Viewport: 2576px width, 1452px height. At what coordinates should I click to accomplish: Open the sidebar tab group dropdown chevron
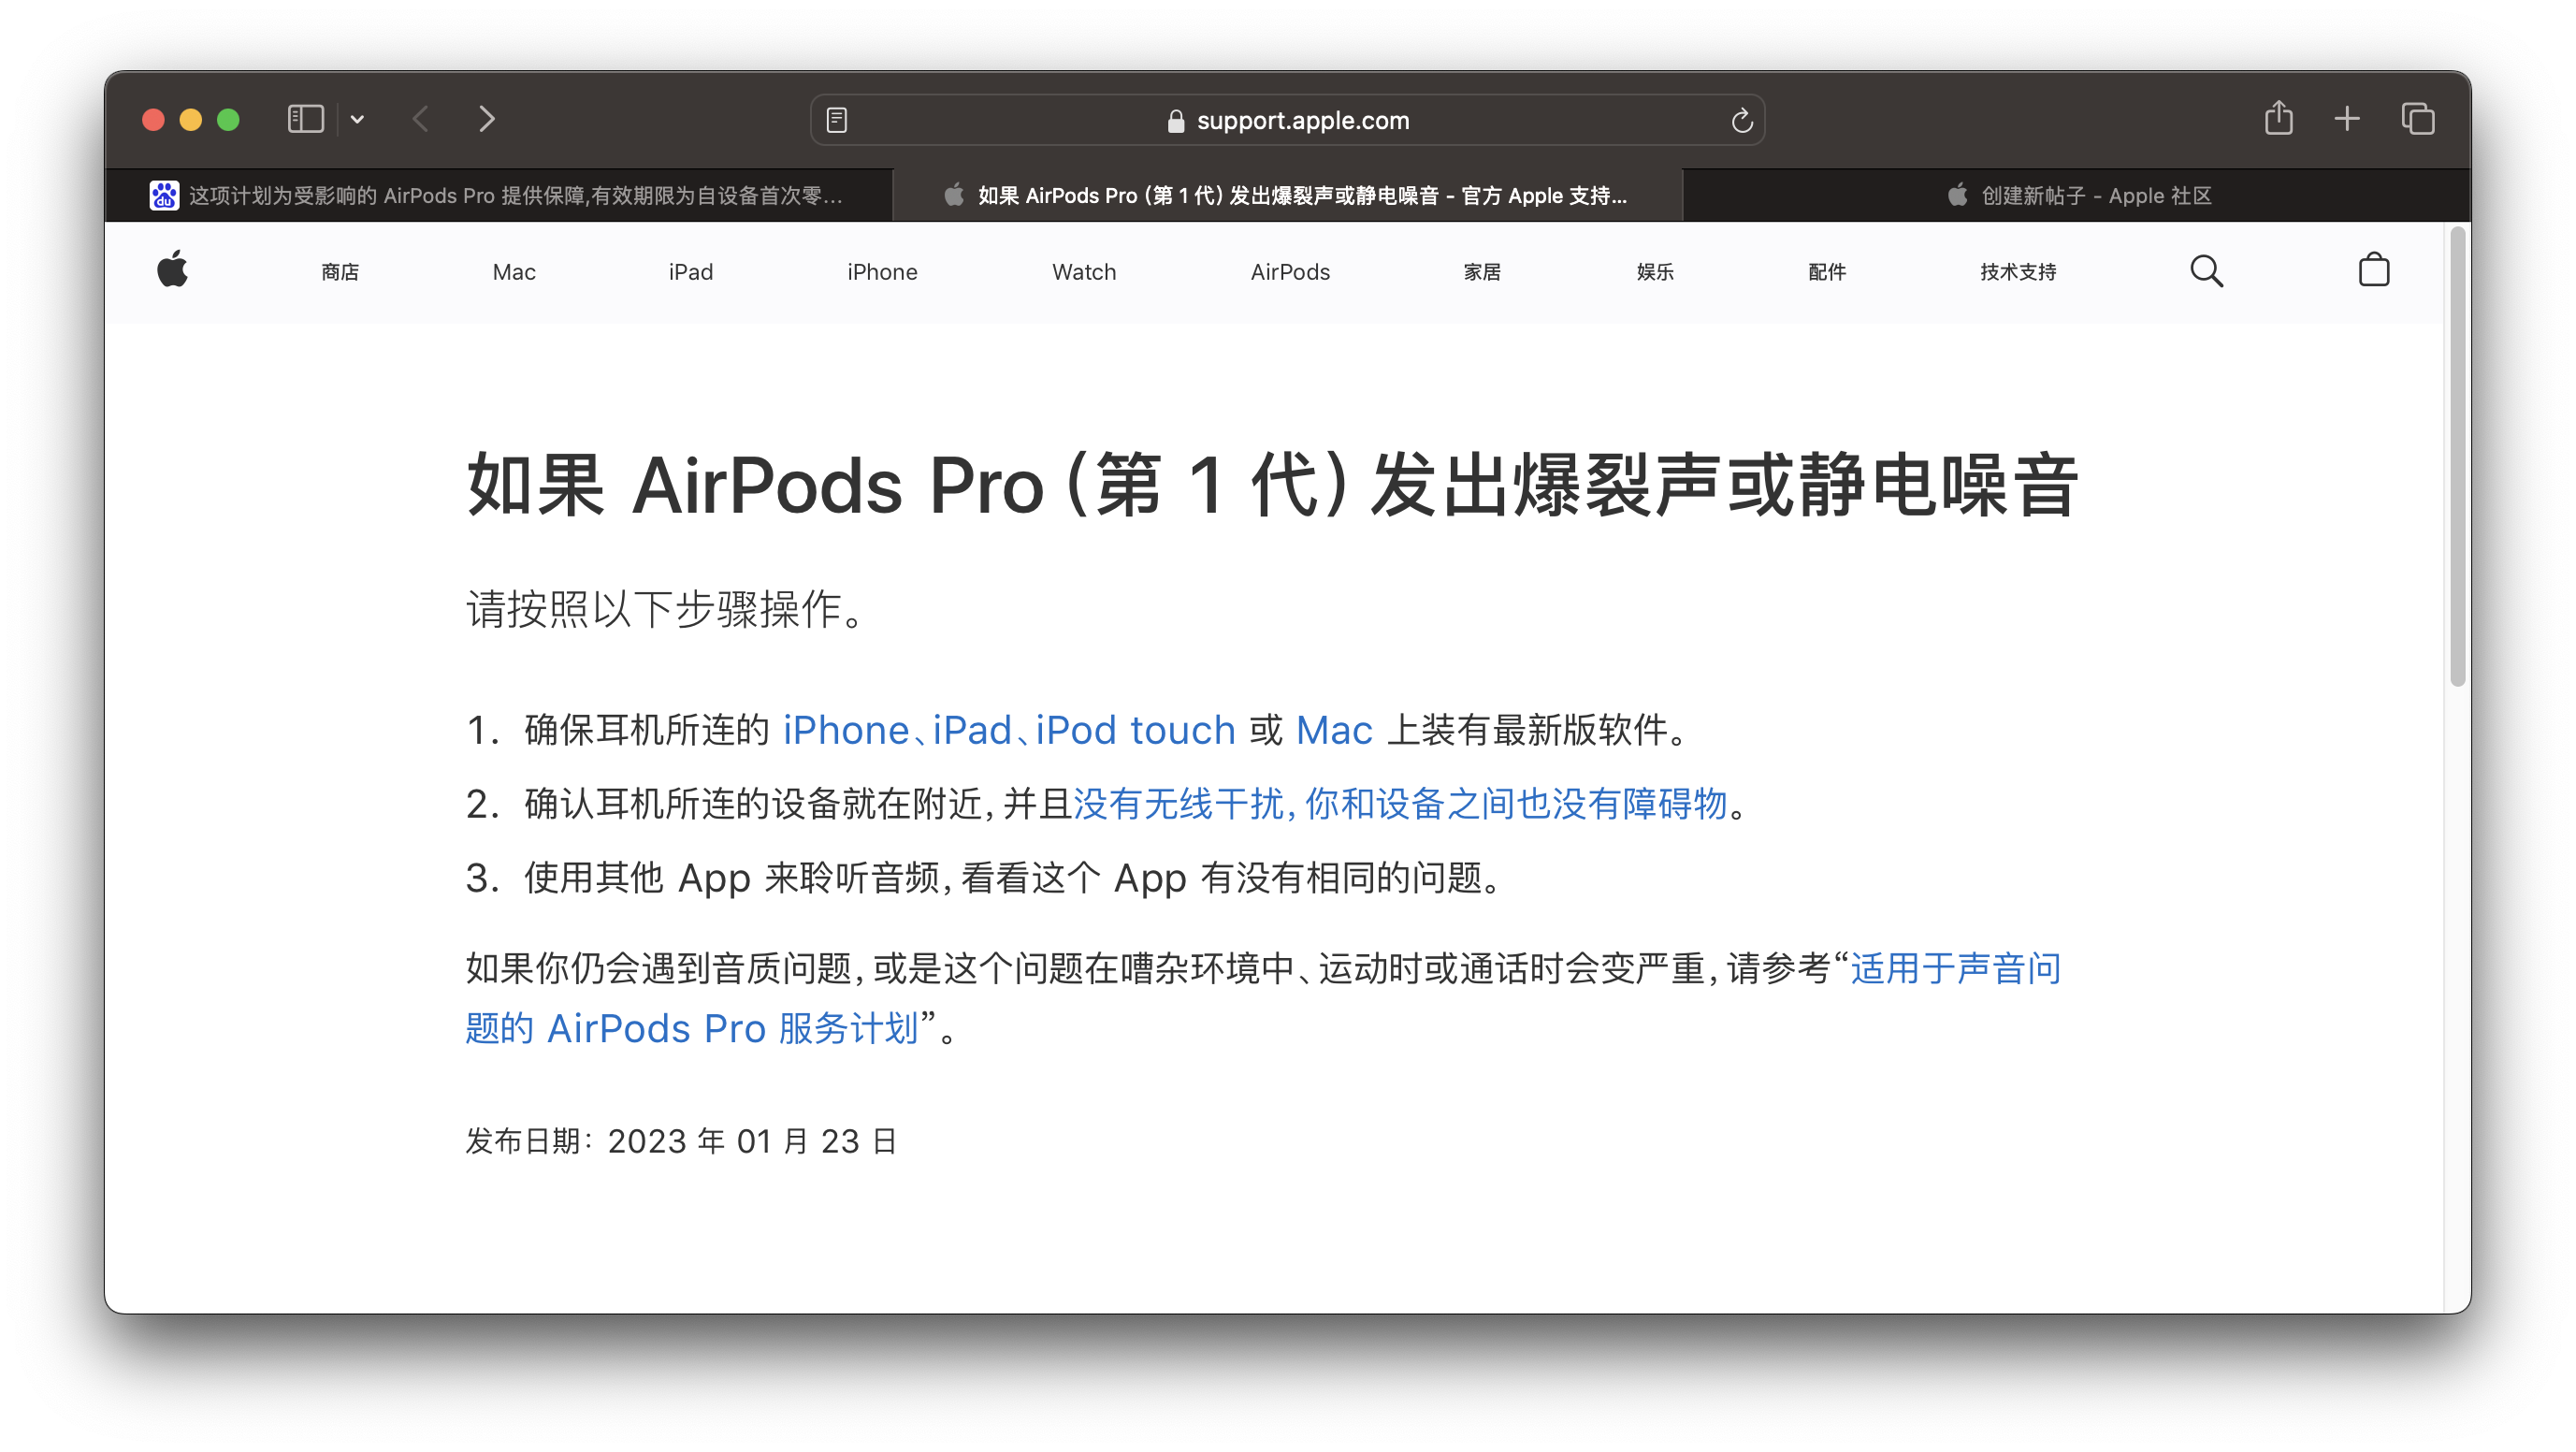pos(357,120)
